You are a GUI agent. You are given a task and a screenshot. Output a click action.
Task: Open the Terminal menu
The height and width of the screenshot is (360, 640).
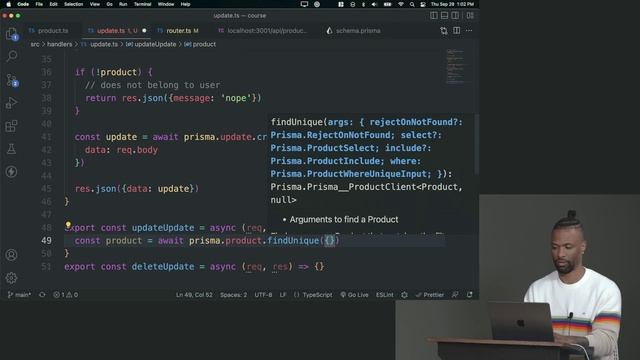(142, 4)
